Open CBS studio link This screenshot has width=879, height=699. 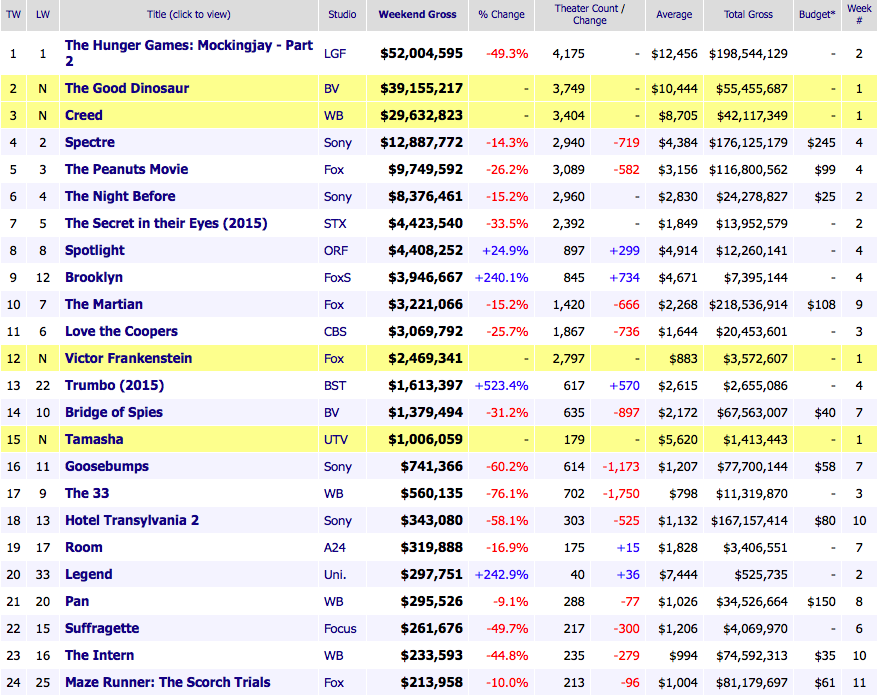coord(335,332)
